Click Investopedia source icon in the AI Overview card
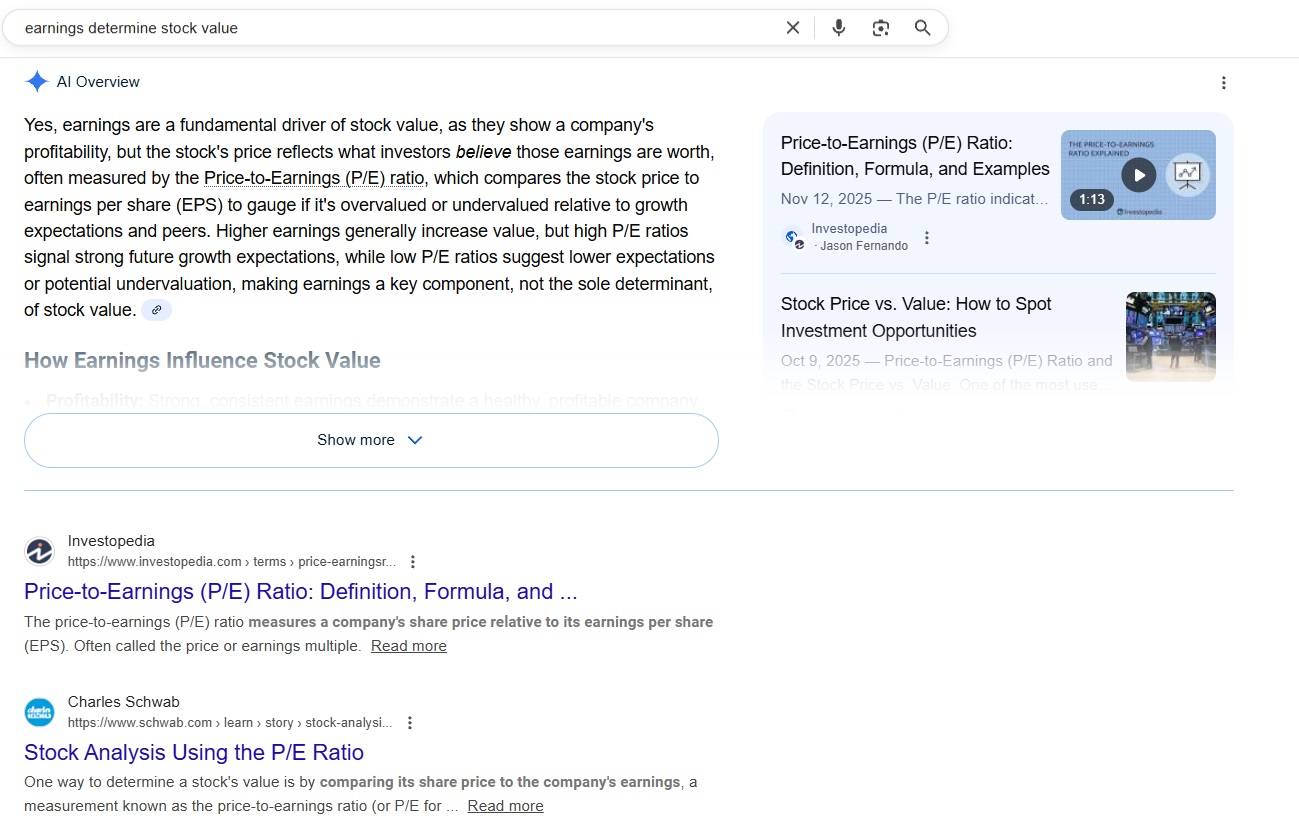 tap(793, 238)
